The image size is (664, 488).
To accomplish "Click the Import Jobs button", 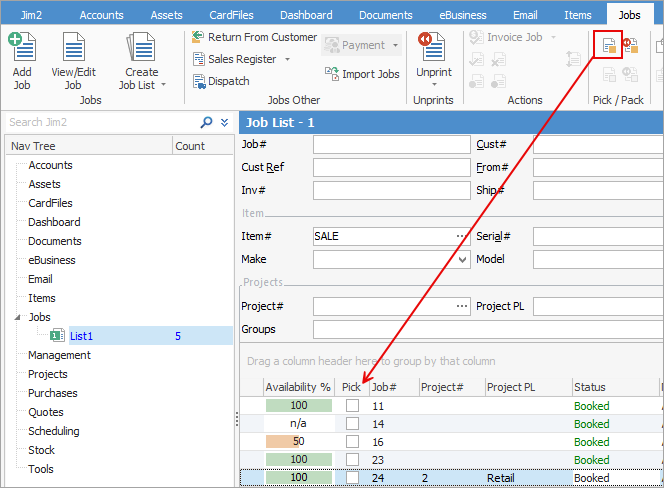I will pos(362,74).
